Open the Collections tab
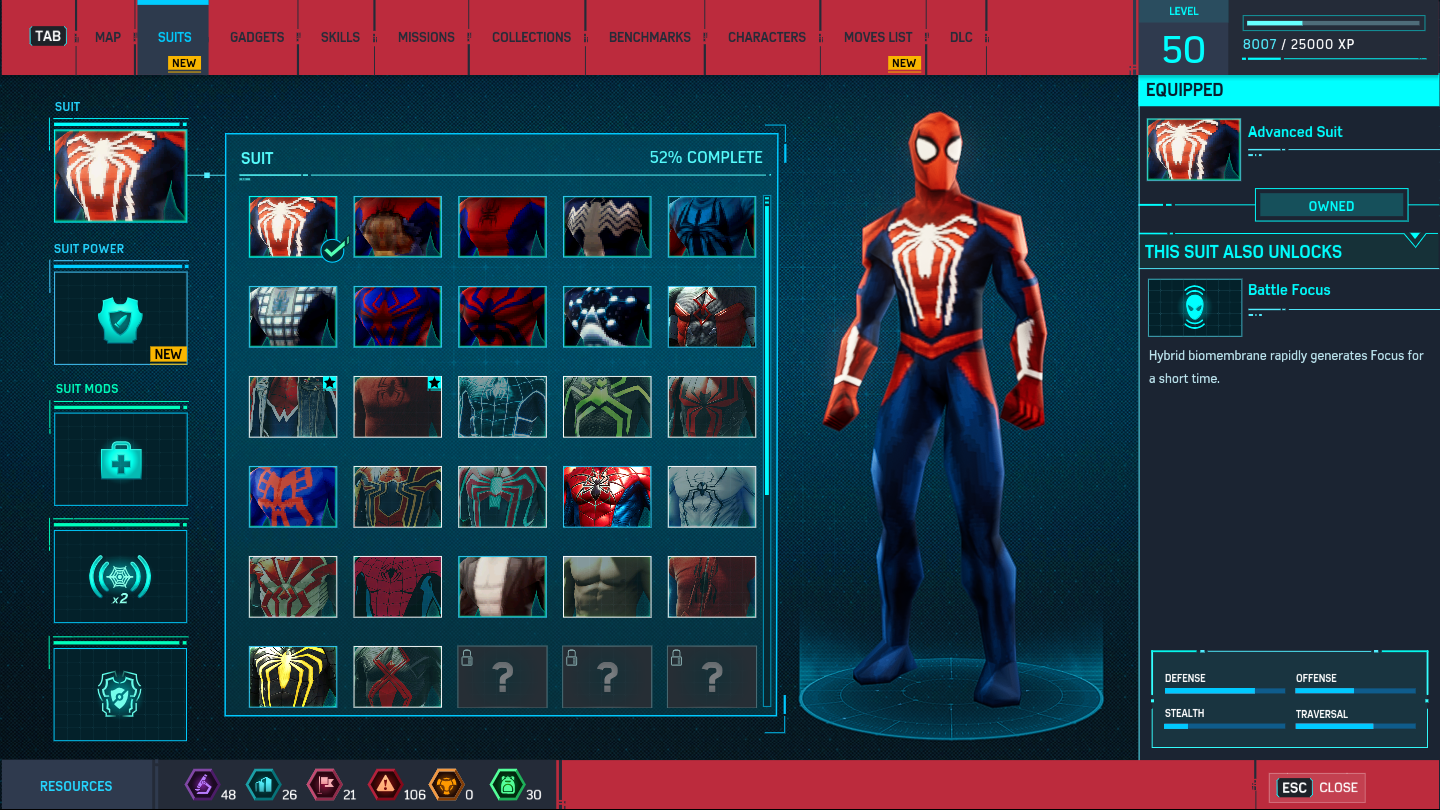 coord(531,37)
